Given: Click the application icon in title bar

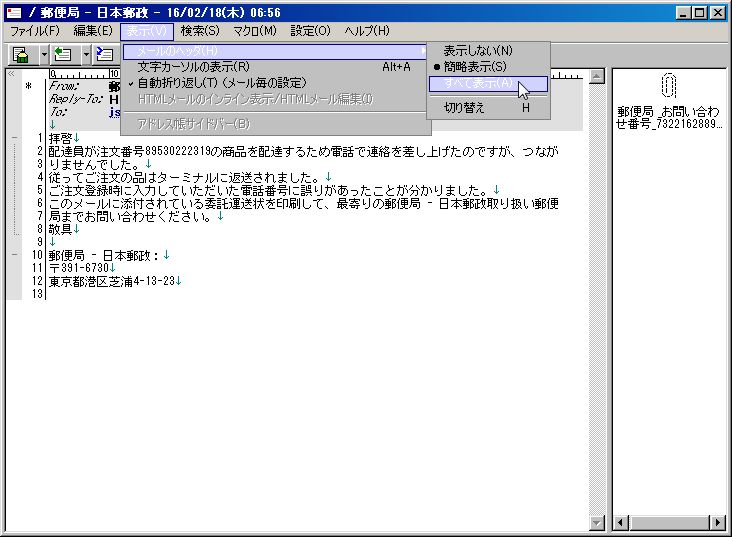Looking at the screenshot, I should click(14, 13).
